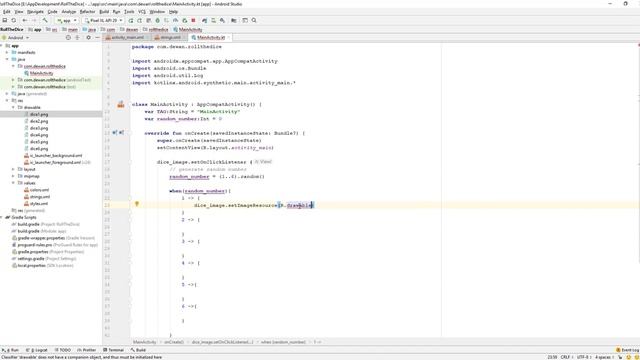Select styles.xml under values
The height and width of the screenshot is (360, 640).
(39, 203)
